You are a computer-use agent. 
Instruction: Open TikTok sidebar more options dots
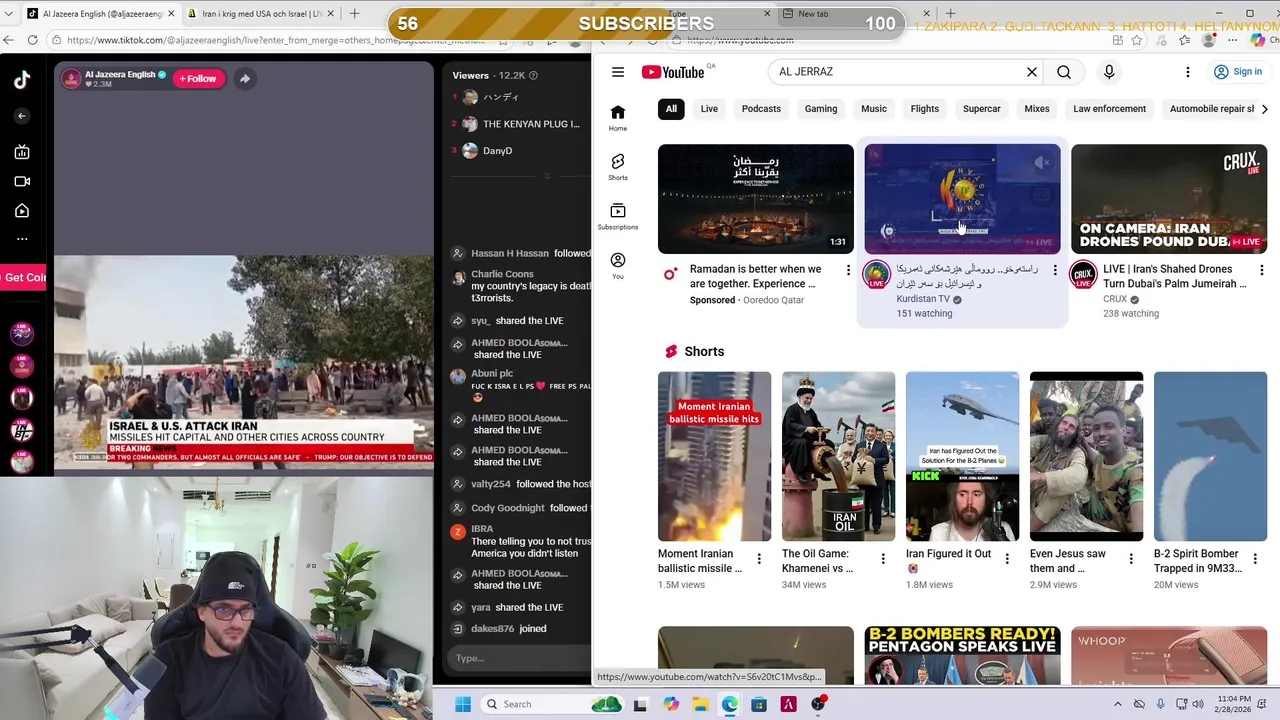(x=22, y=239)
